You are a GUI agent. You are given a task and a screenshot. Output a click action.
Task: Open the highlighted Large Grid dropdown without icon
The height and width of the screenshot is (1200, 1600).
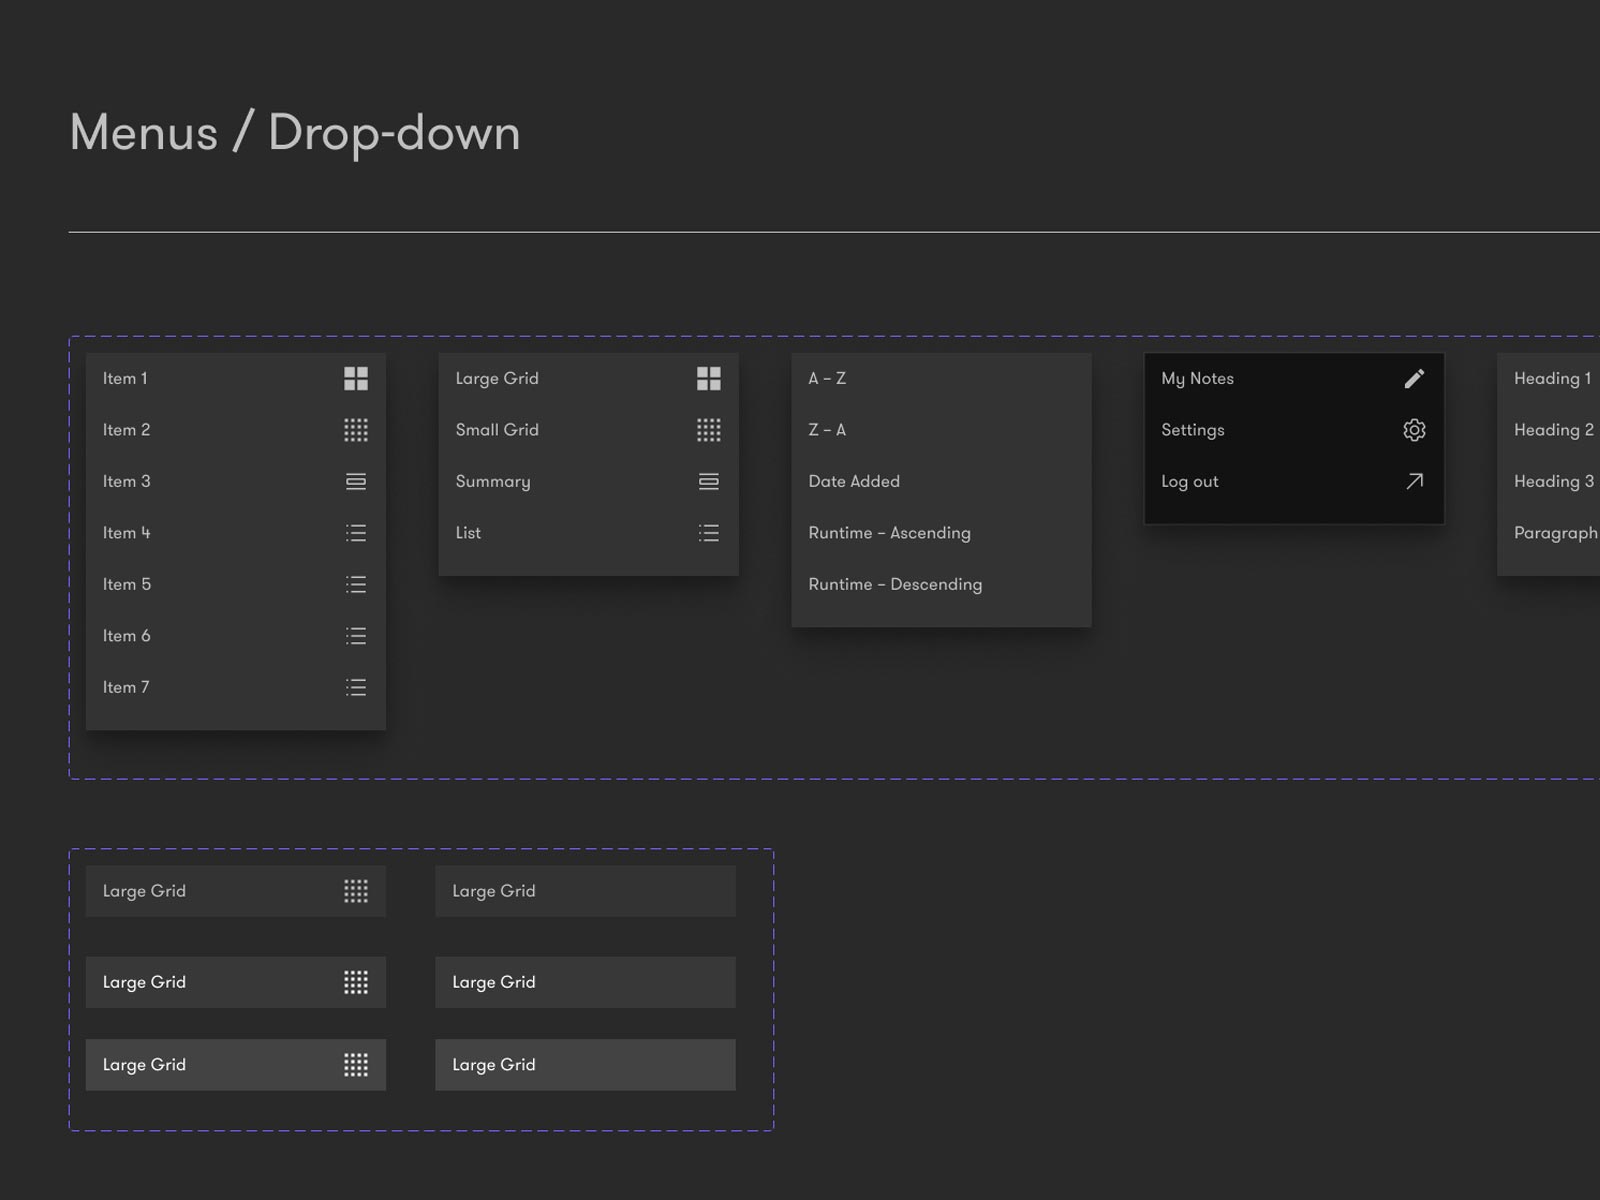click(x=585, y=1065)
